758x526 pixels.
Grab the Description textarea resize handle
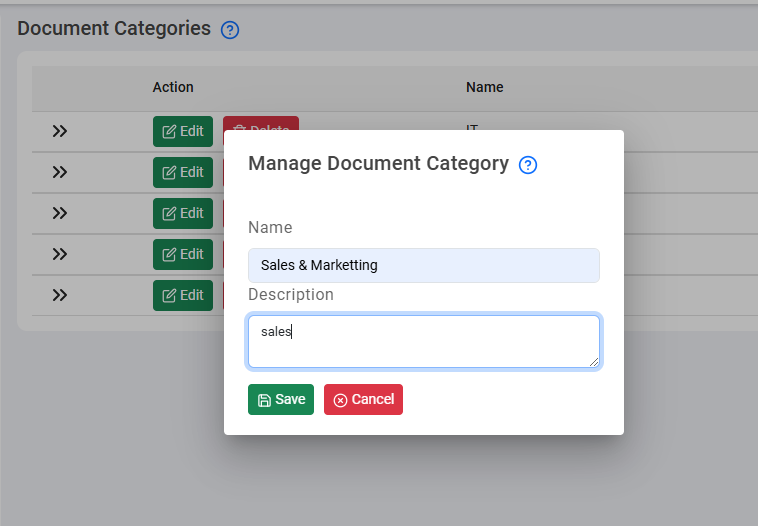[x=594, y=362]
